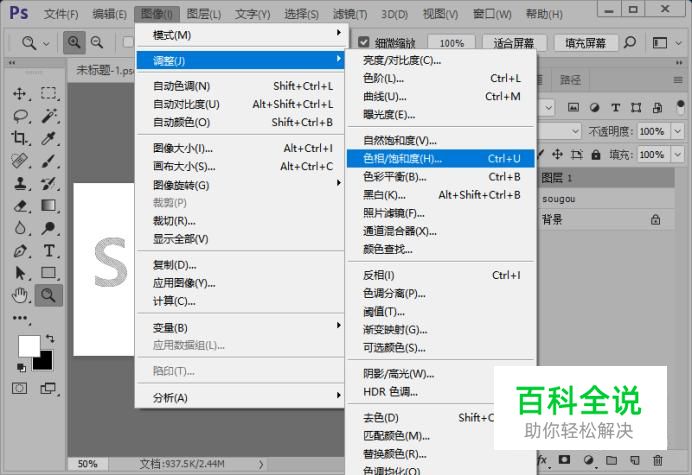
Task: Open opacity 100% dropdown arrow
Action: point(677,131)
